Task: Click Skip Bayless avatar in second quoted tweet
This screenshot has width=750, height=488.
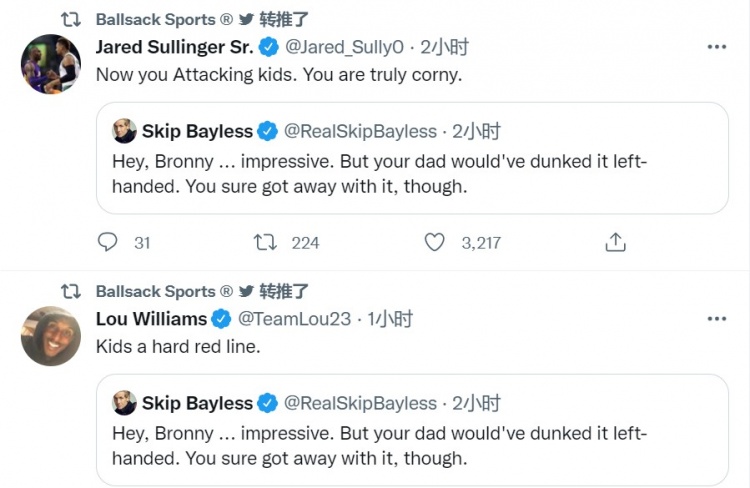Action: (x=124, y=403)
